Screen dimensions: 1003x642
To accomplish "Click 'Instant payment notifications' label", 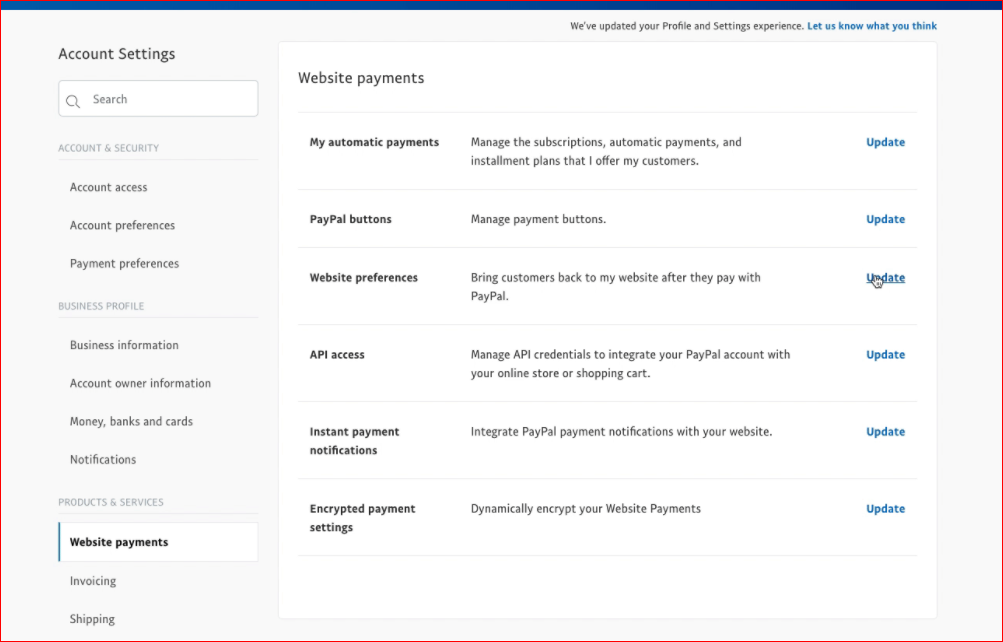I will point(354,441).
